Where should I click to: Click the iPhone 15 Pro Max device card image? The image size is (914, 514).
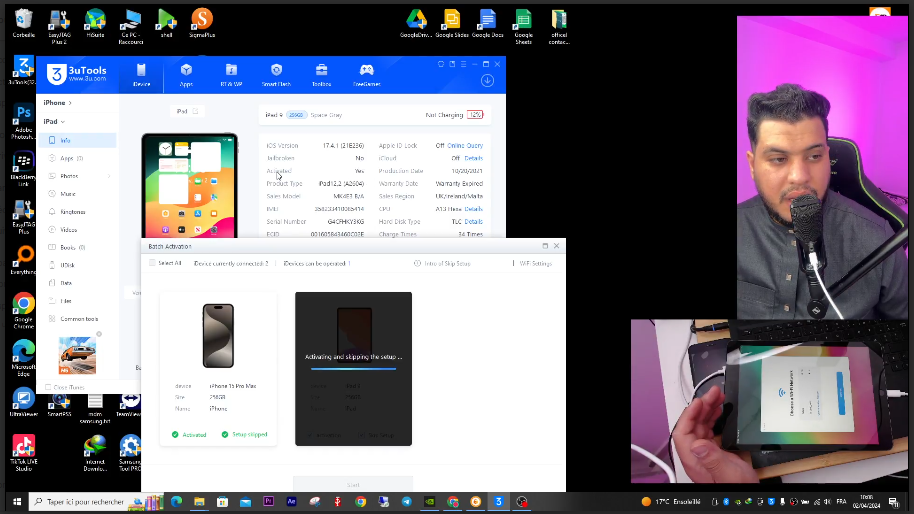218,336
